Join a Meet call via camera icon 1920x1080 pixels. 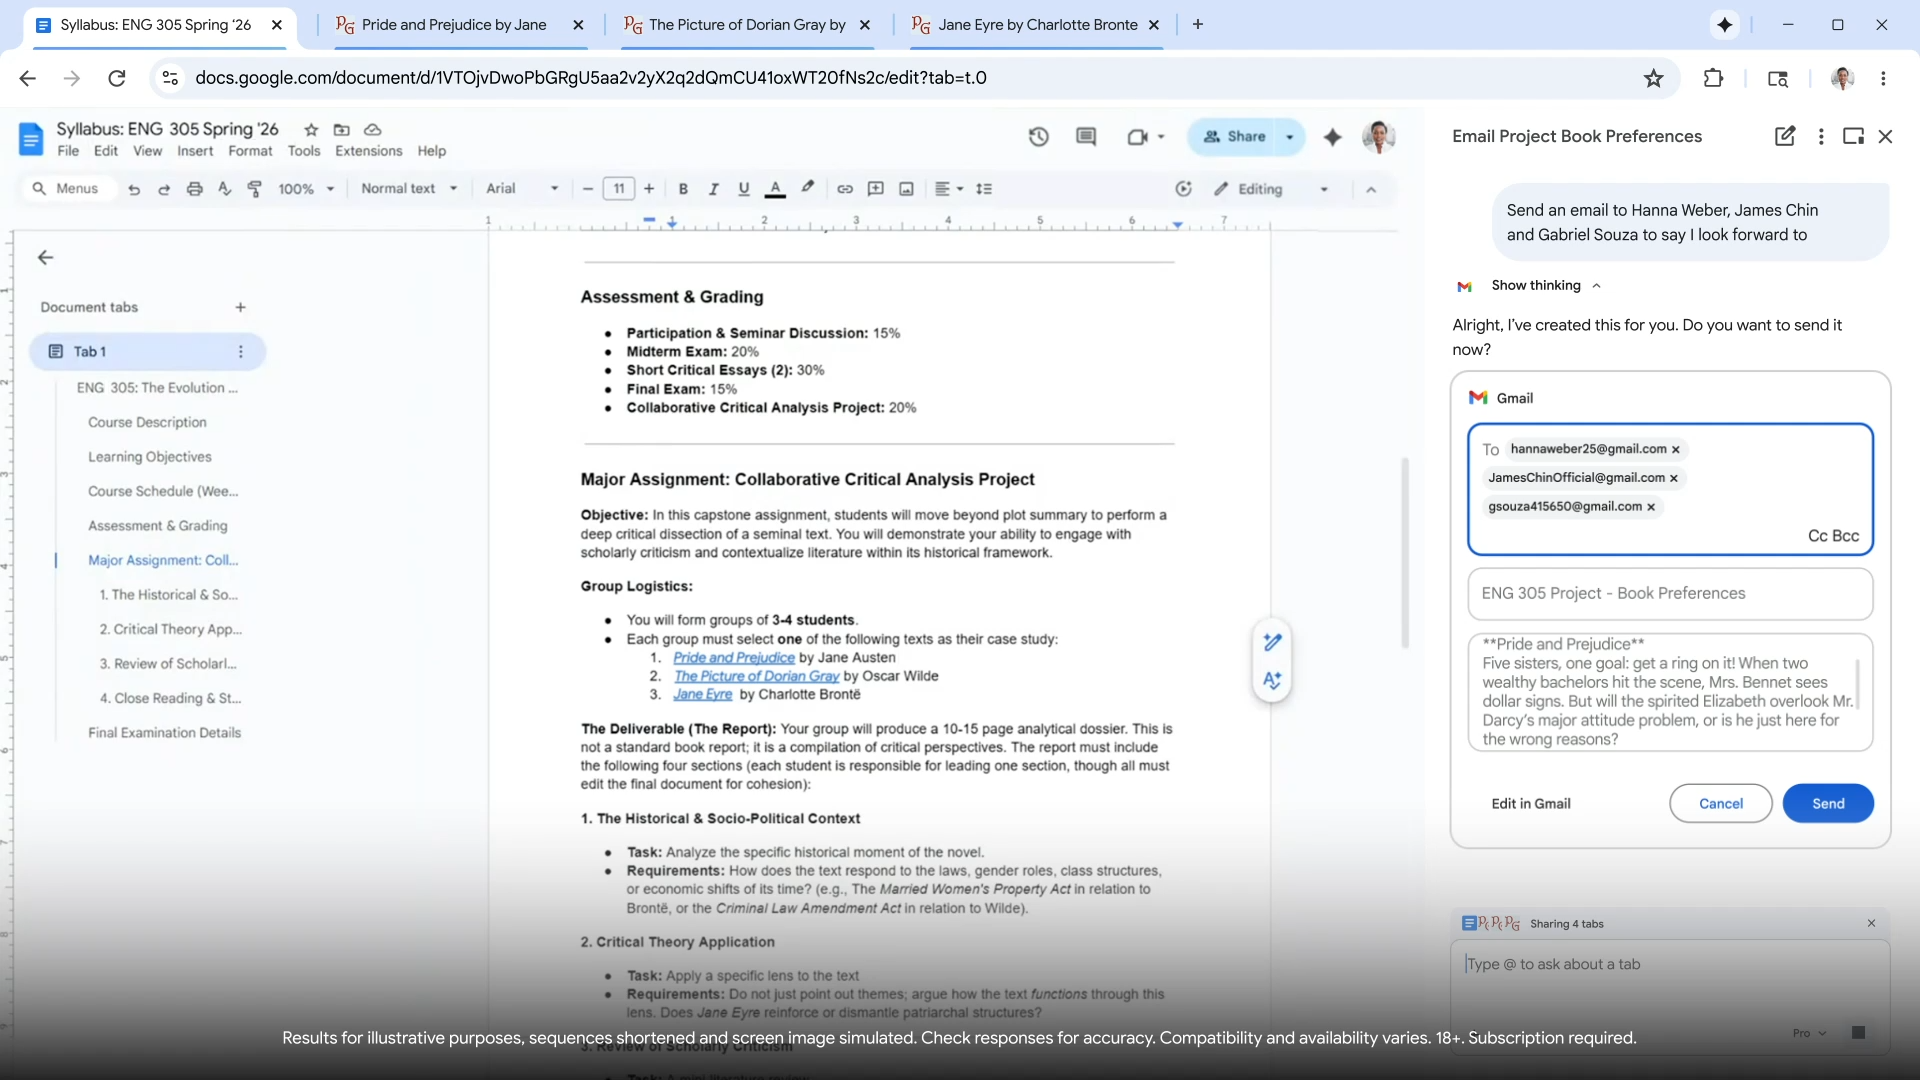coord(1140,137)
